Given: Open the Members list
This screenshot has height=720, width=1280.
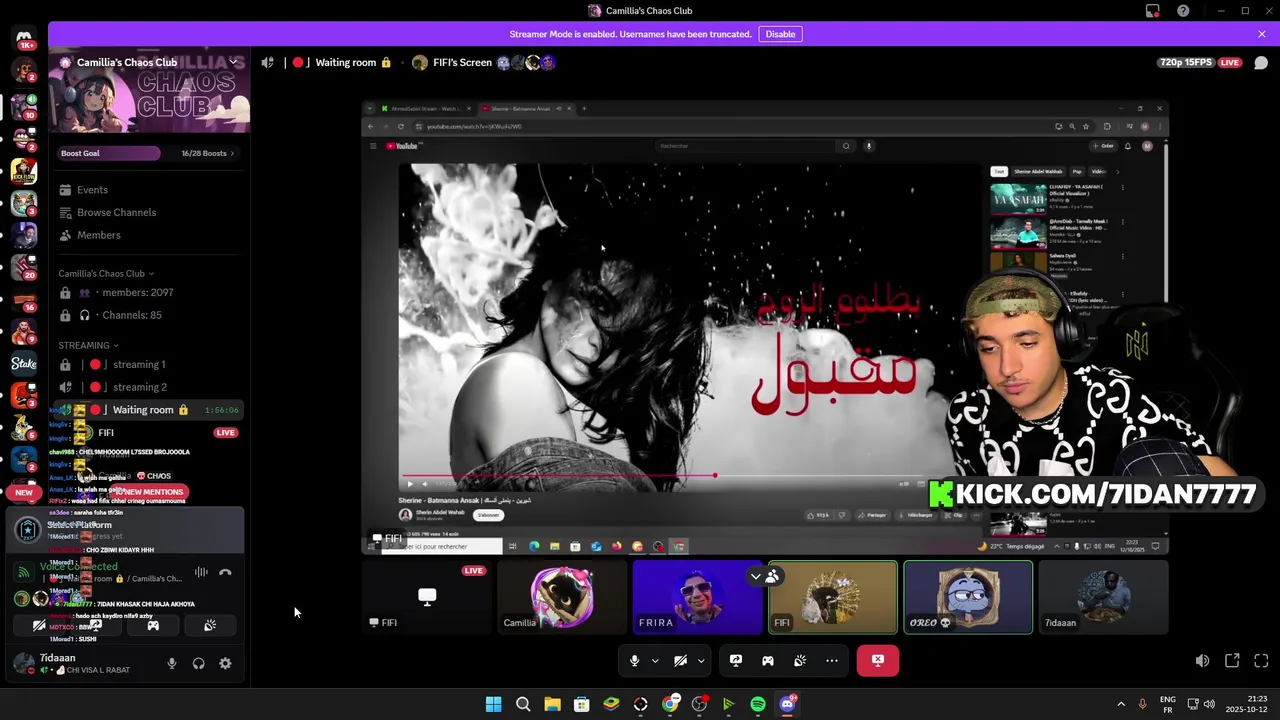Looking at the screenshot, I should [147, 235].
